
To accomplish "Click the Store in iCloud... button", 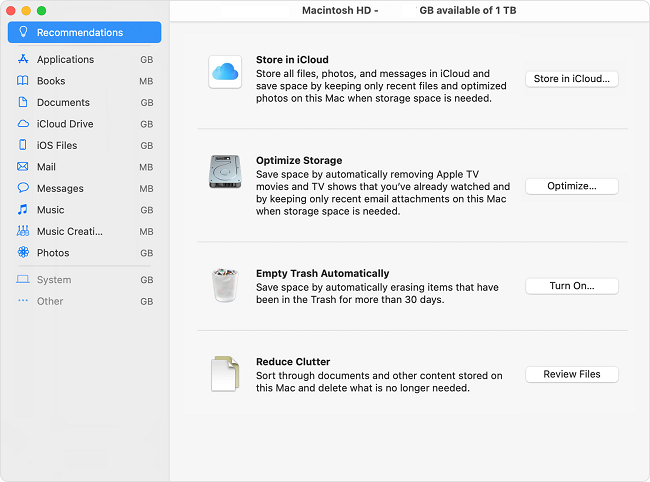I will pos(572,79).
